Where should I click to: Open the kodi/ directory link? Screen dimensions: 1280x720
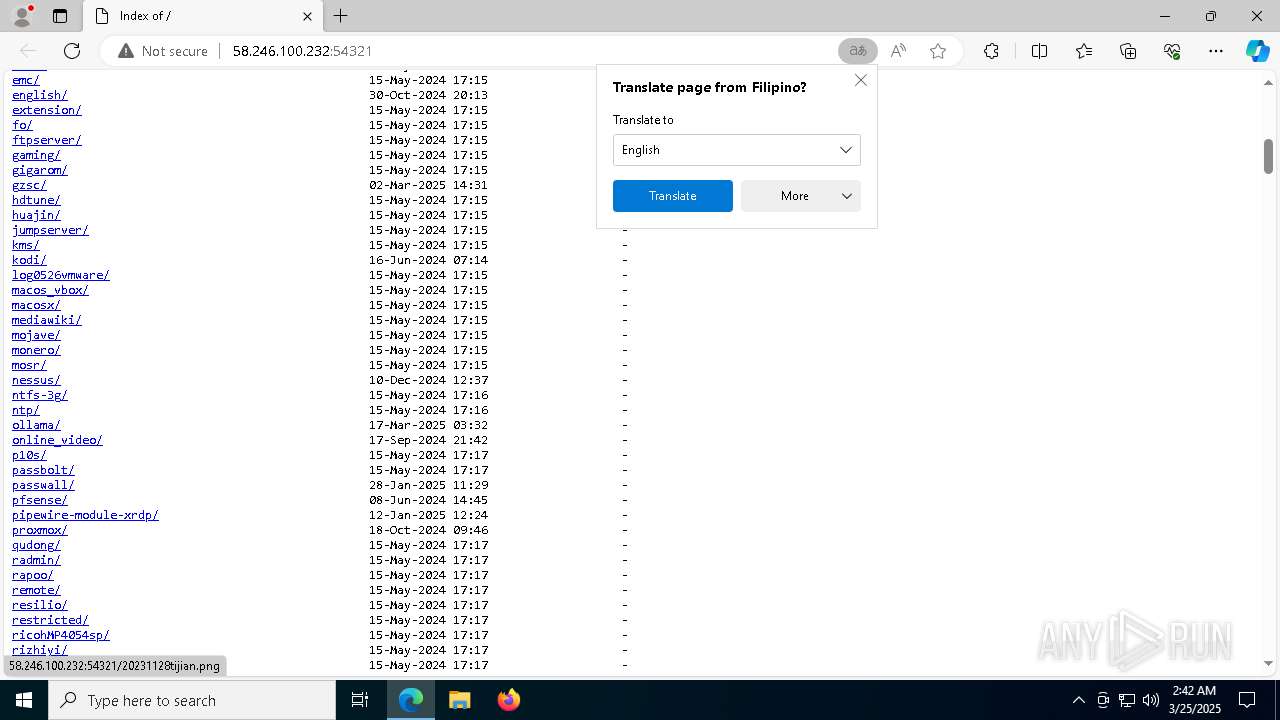tap(29, 260)
